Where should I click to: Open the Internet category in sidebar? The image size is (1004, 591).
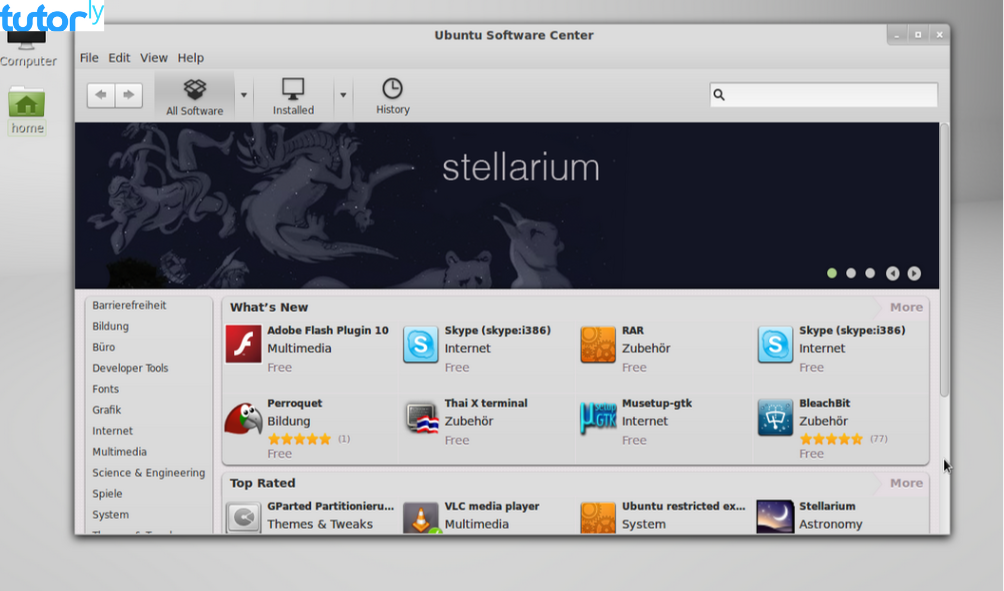[113, 431]
